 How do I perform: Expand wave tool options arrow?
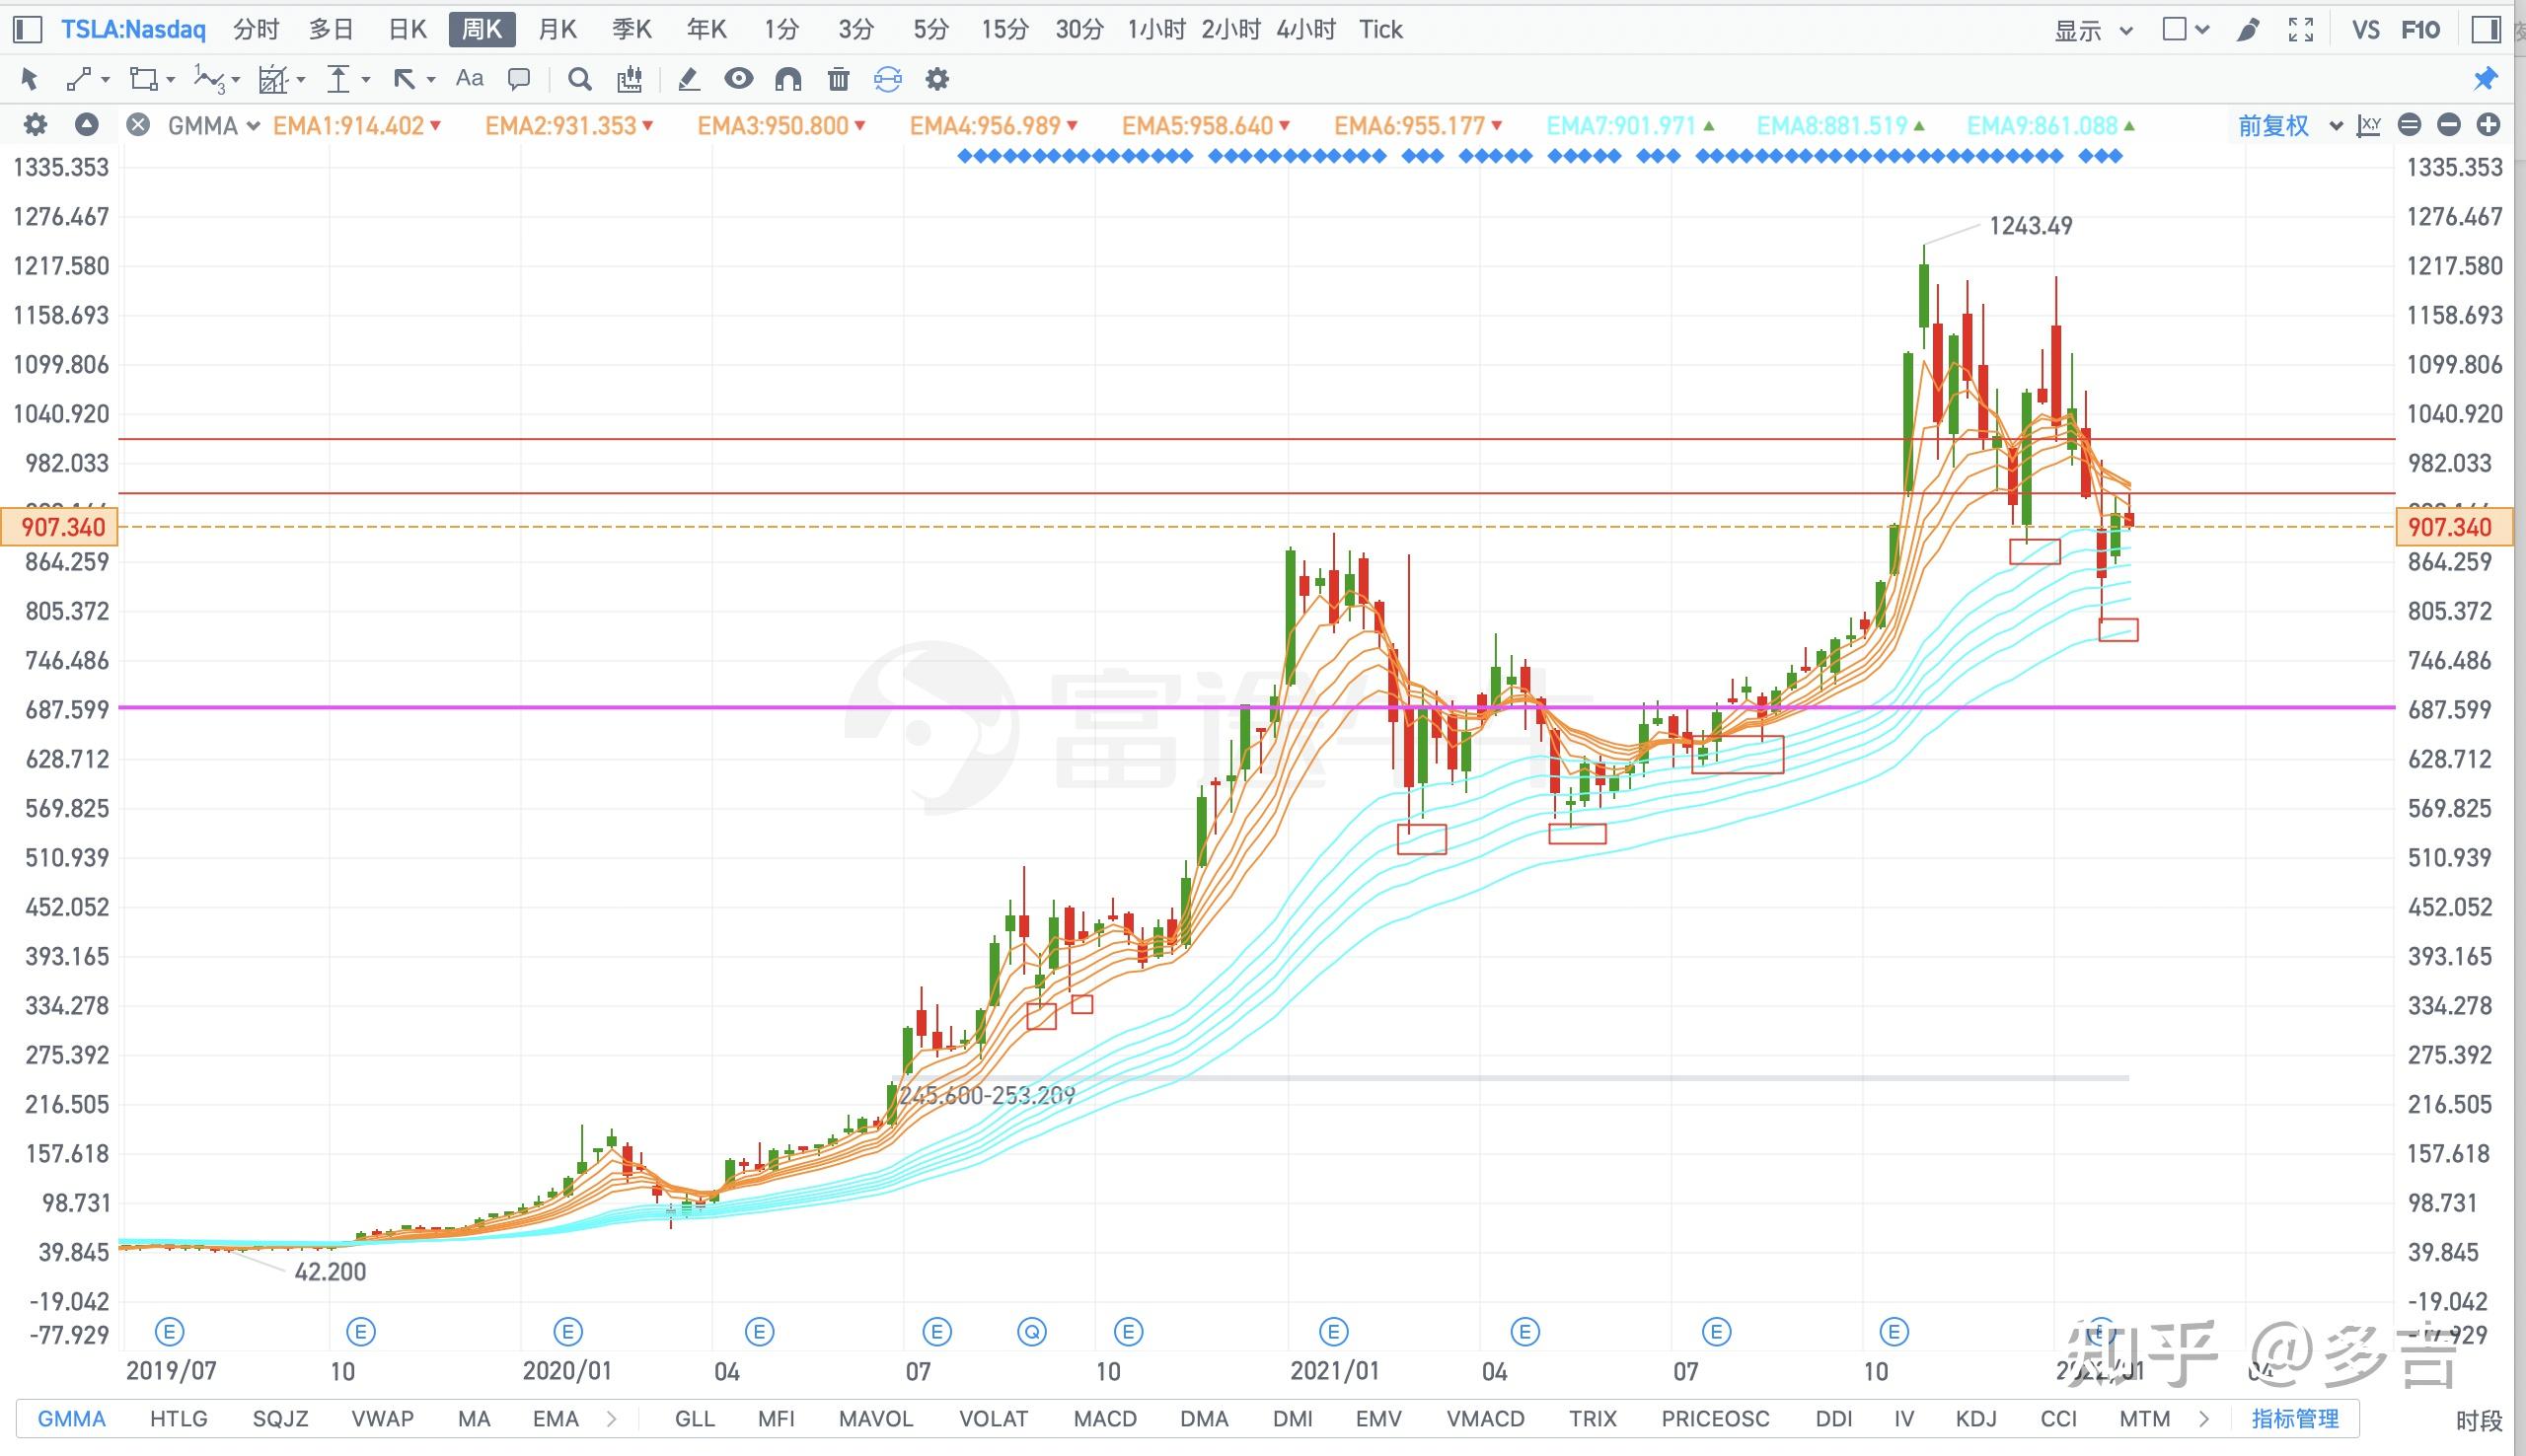click(x=236, y=79)
